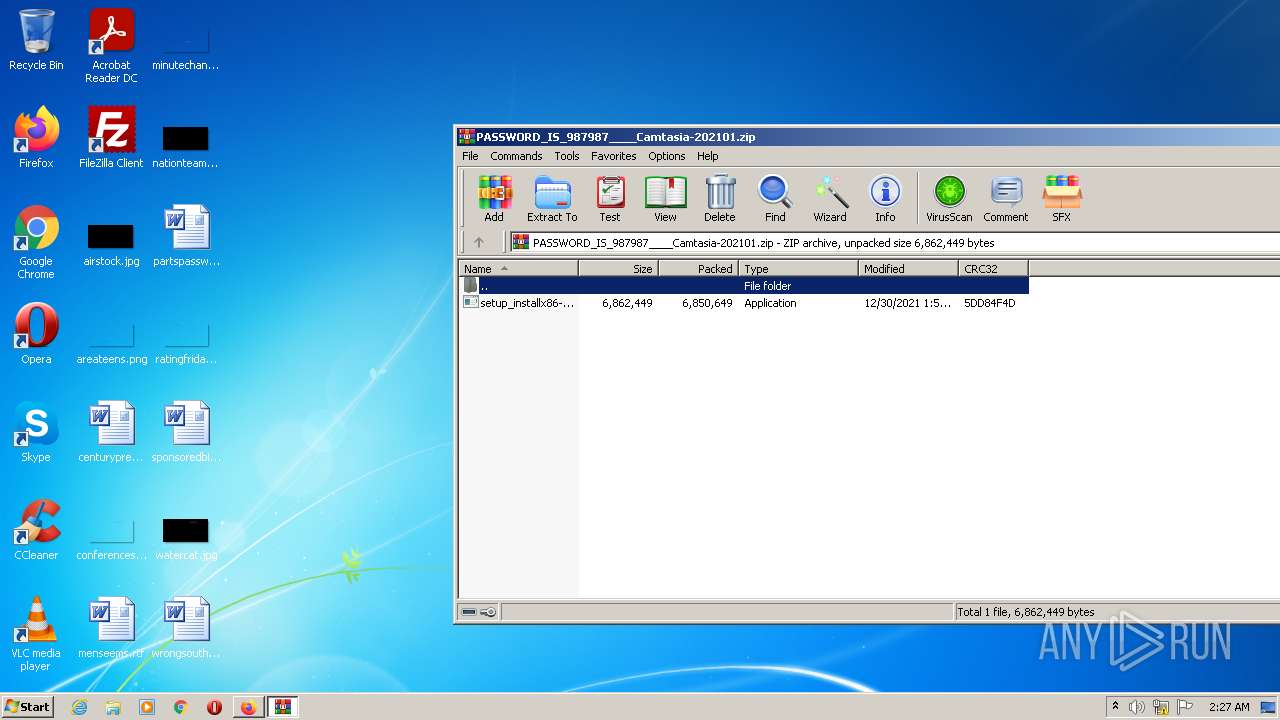
Task: Select menseems.rtf document on desktop
Action: coord(111,628)
